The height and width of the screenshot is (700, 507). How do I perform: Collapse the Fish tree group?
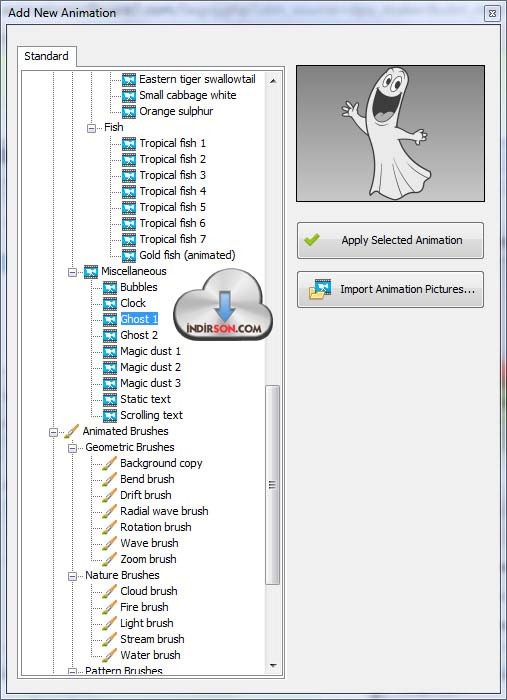pos(91,129)
